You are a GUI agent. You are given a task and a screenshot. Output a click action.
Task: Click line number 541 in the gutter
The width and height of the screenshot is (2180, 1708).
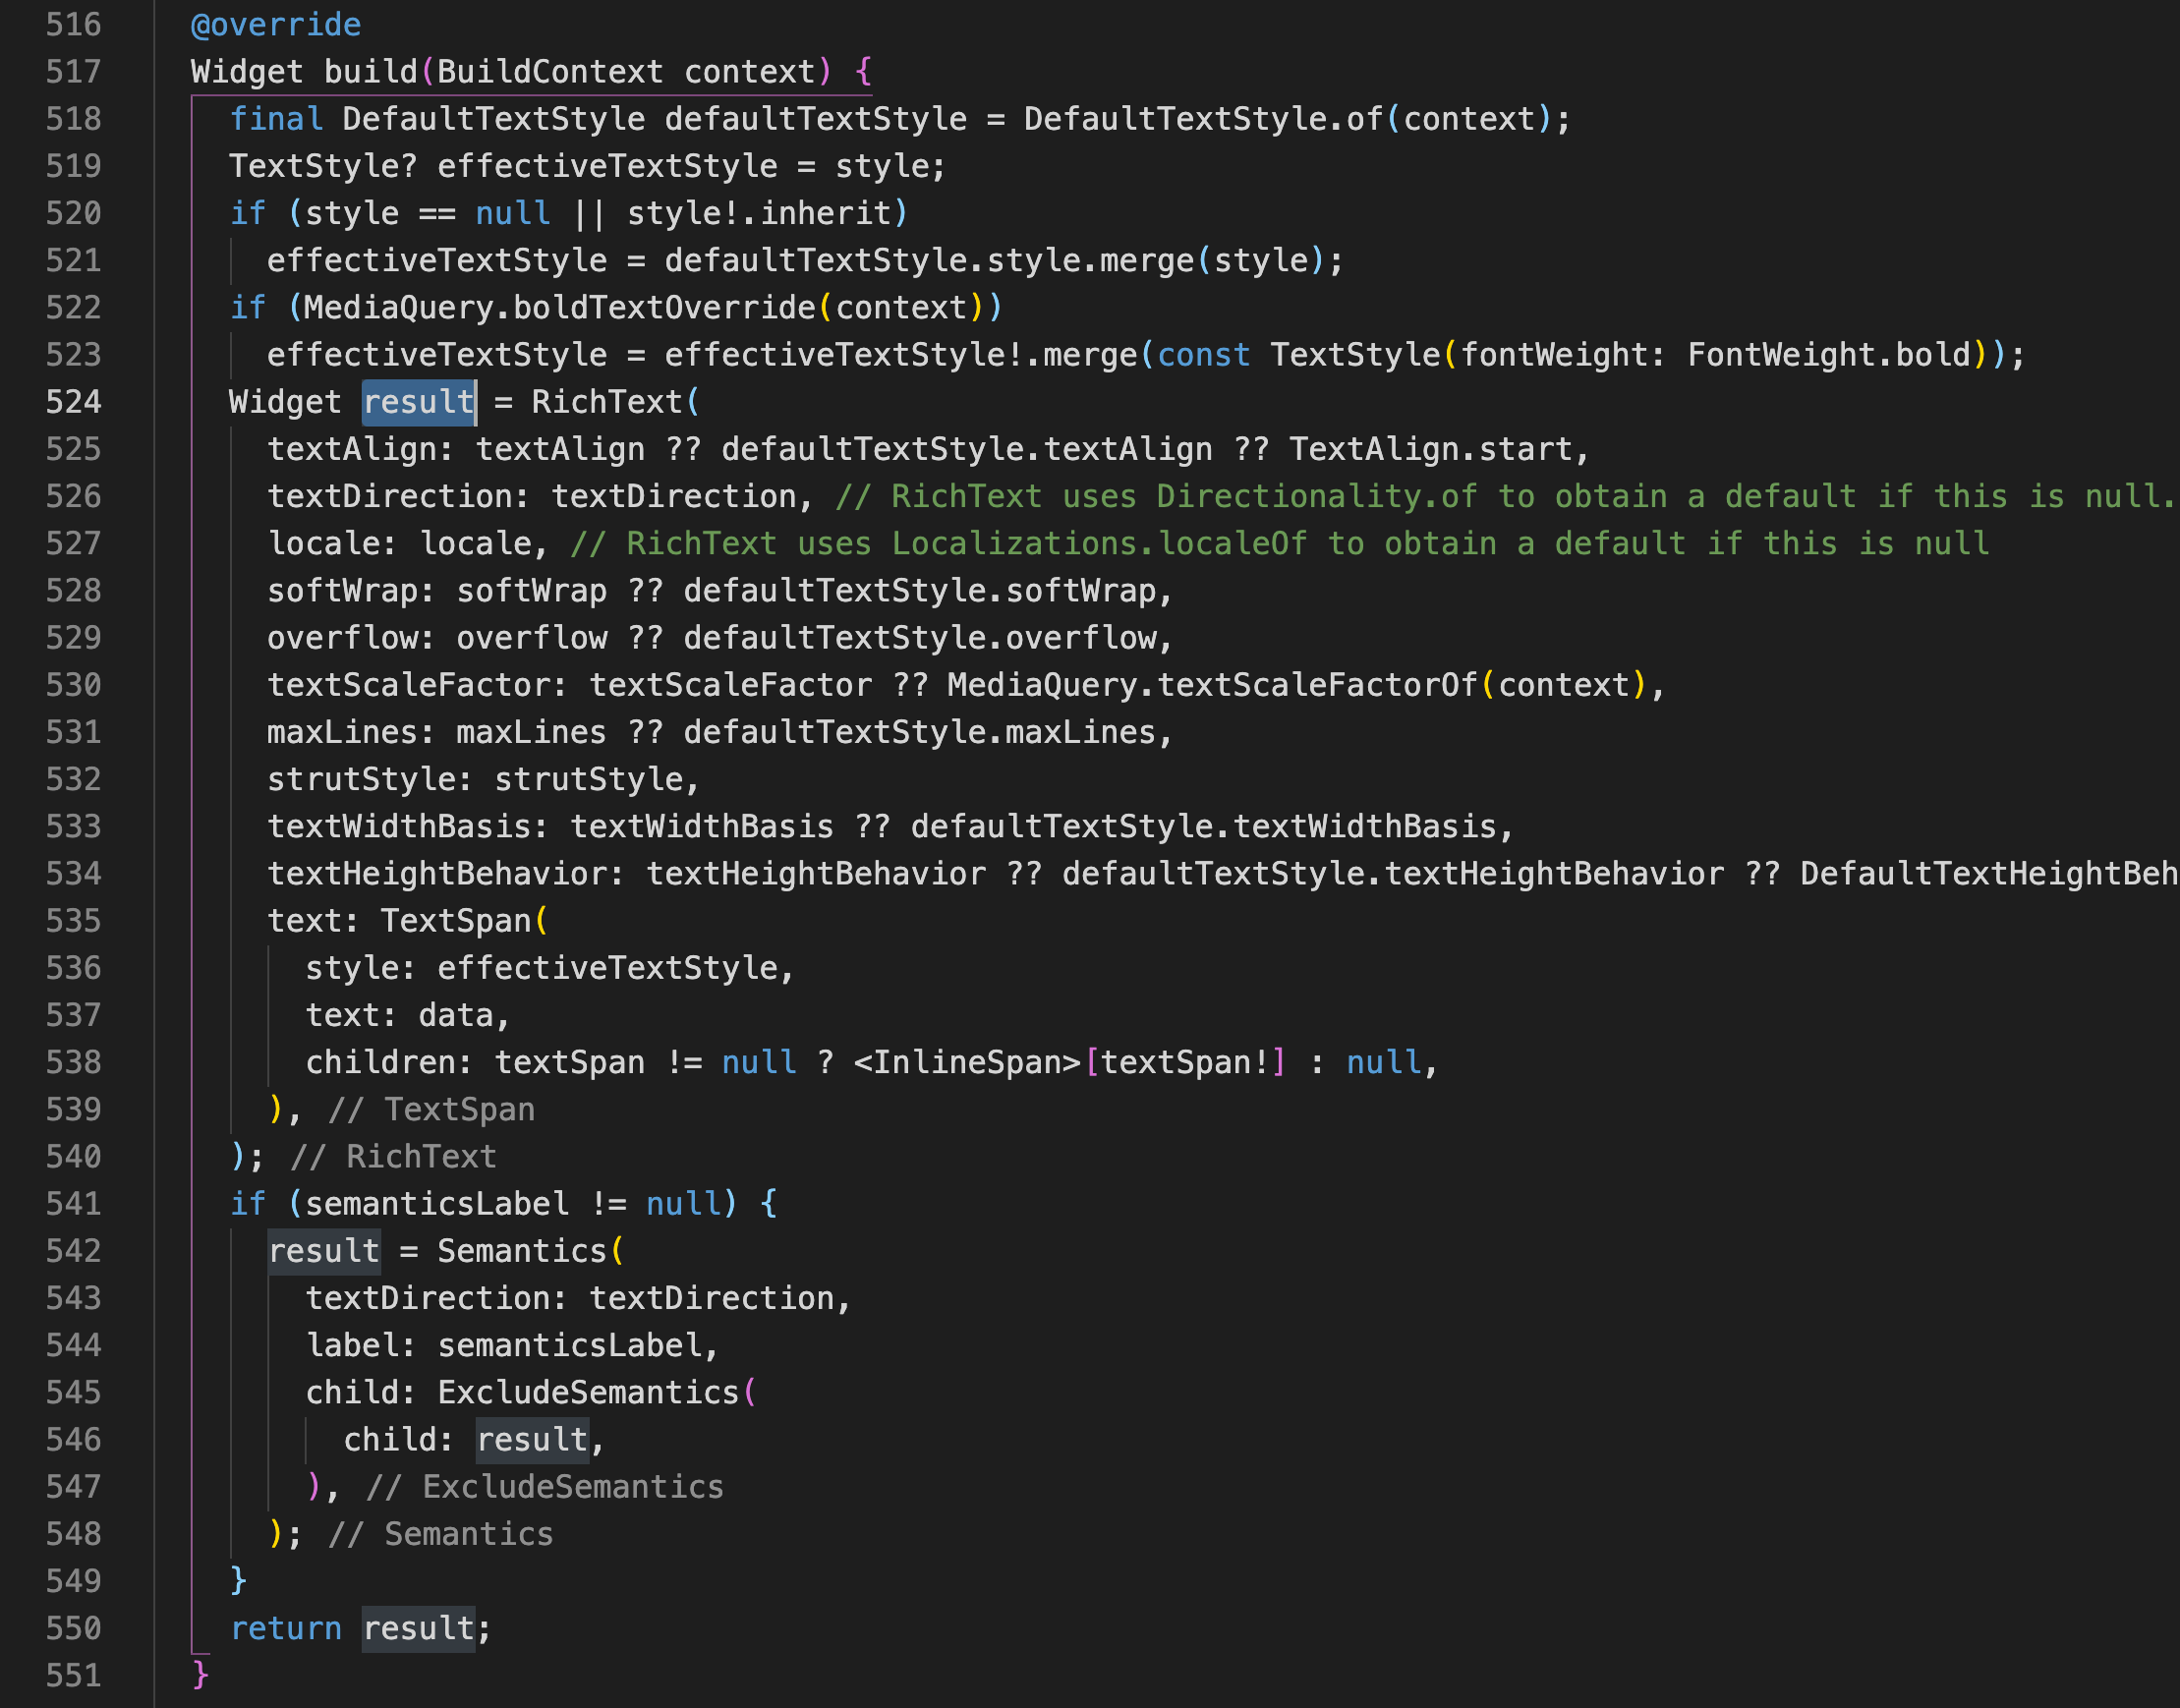(x=73, y=1203)
